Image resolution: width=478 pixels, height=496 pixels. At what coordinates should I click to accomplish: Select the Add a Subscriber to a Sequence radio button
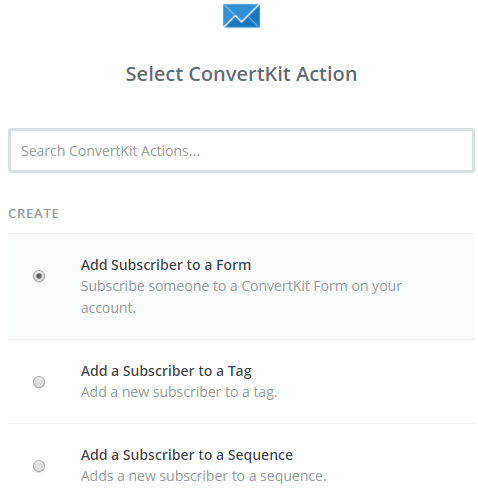(39, 466)
